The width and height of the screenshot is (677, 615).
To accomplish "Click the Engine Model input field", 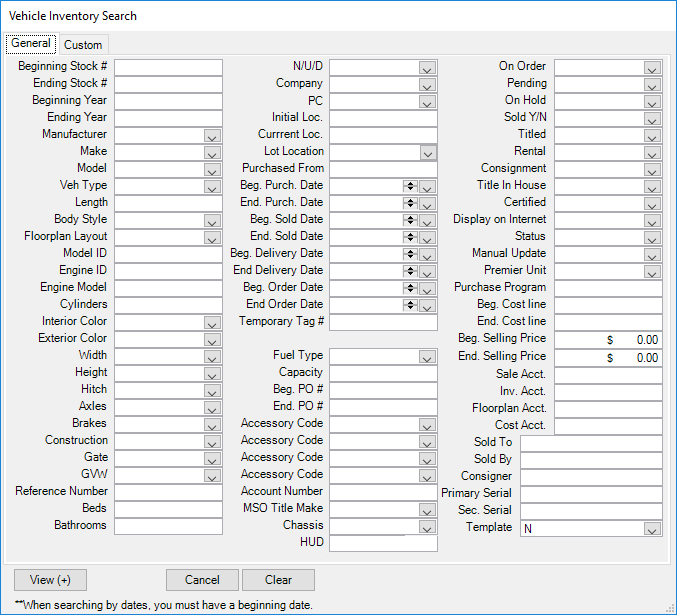I will click(168, 289).
